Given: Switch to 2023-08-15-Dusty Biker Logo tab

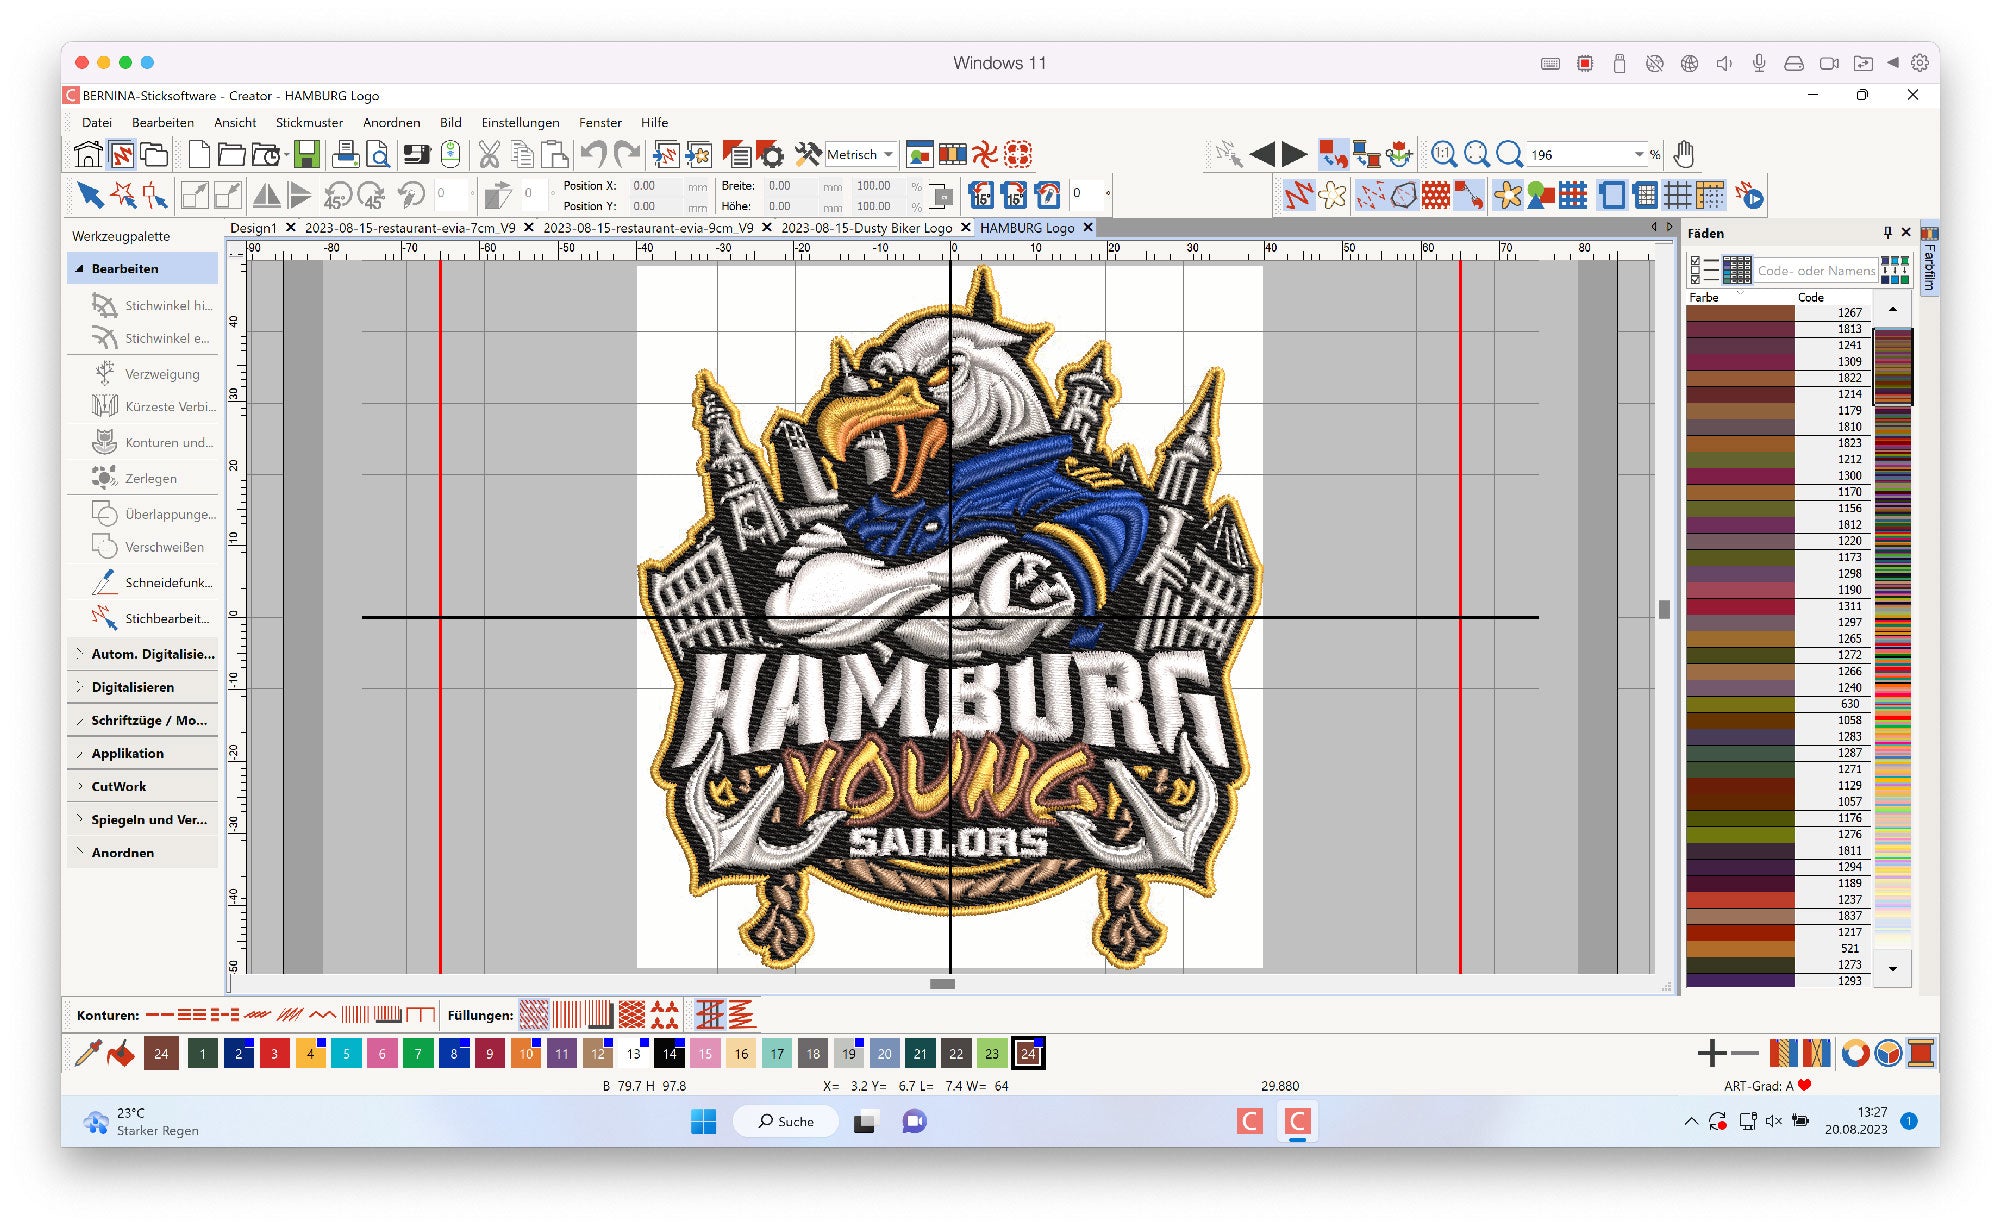Looking at the screenshot, I should (866, 228).
